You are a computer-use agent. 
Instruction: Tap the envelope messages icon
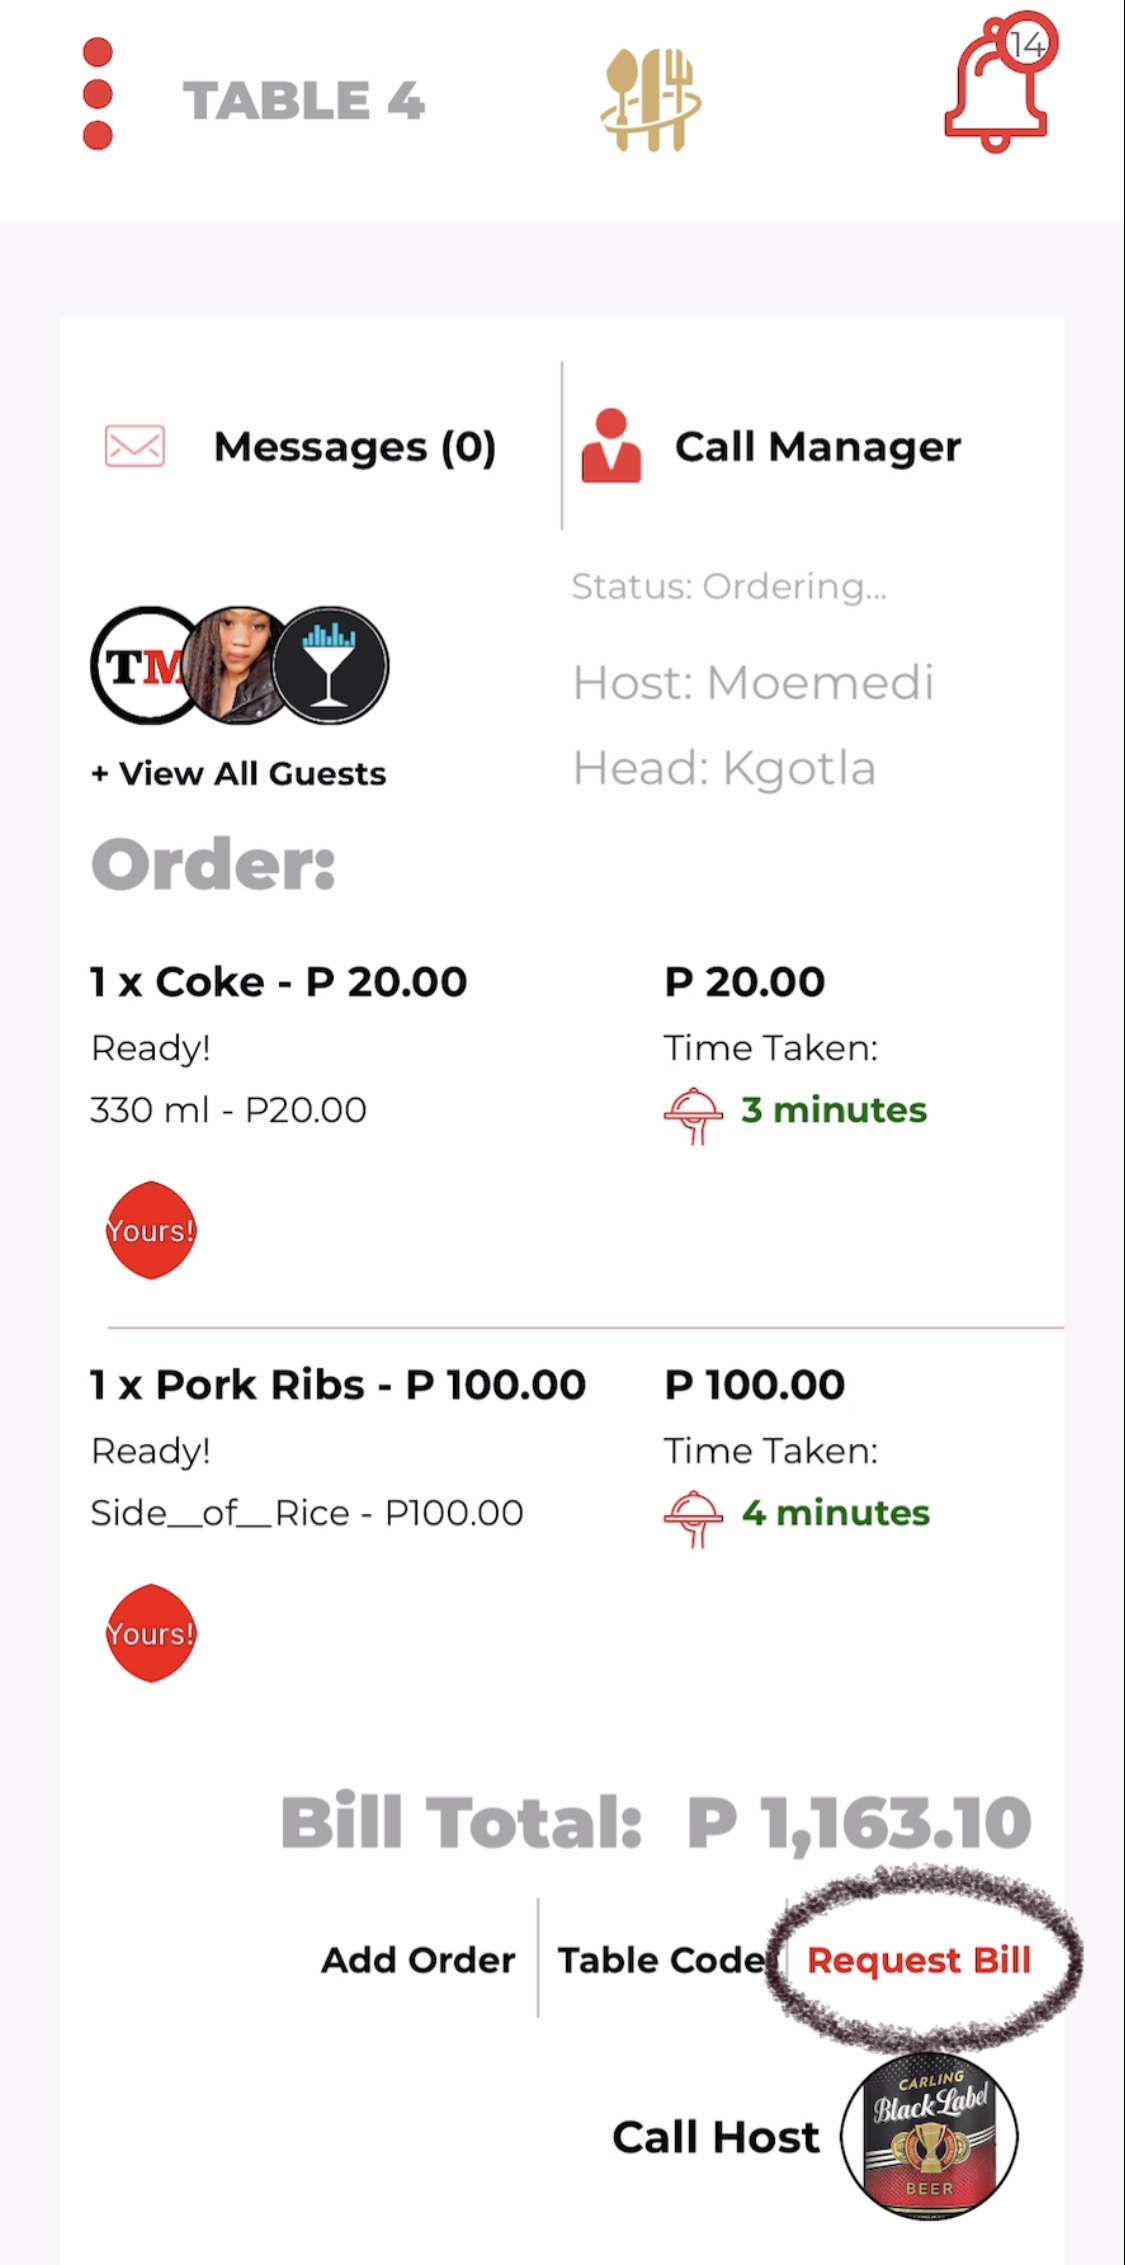[x=135, y=446]
